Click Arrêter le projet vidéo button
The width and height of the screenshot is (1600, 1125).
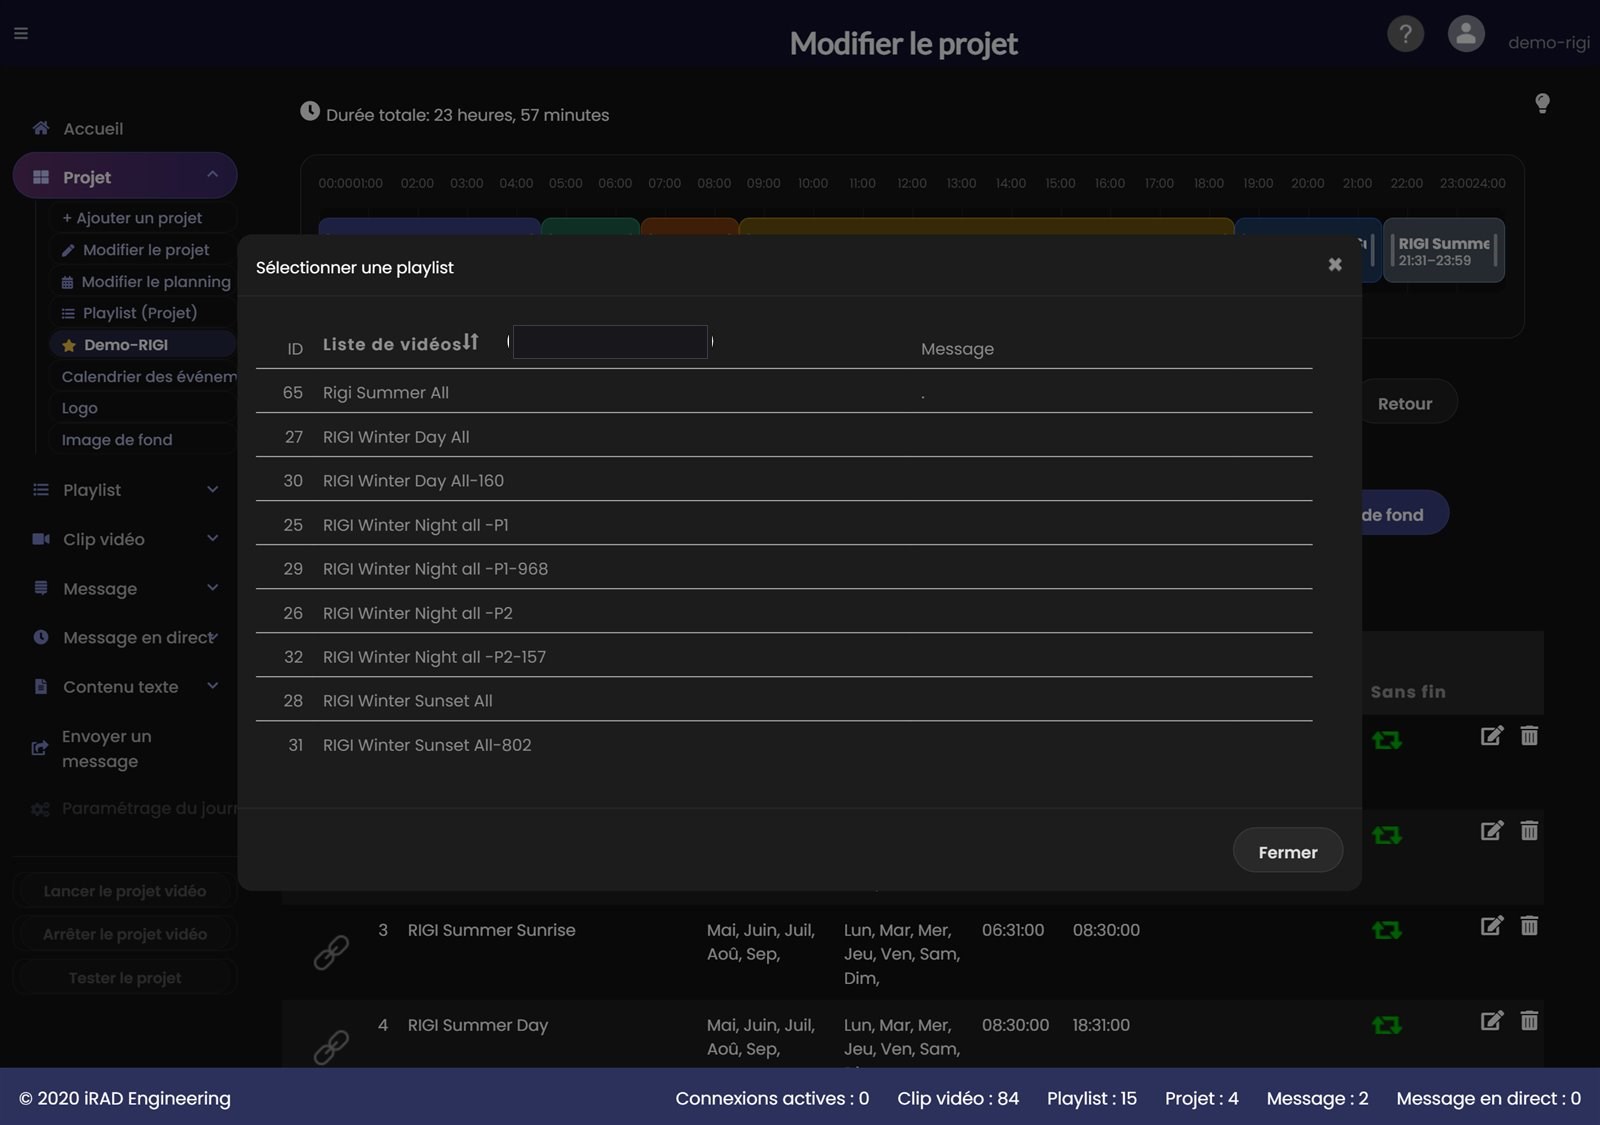125,934
